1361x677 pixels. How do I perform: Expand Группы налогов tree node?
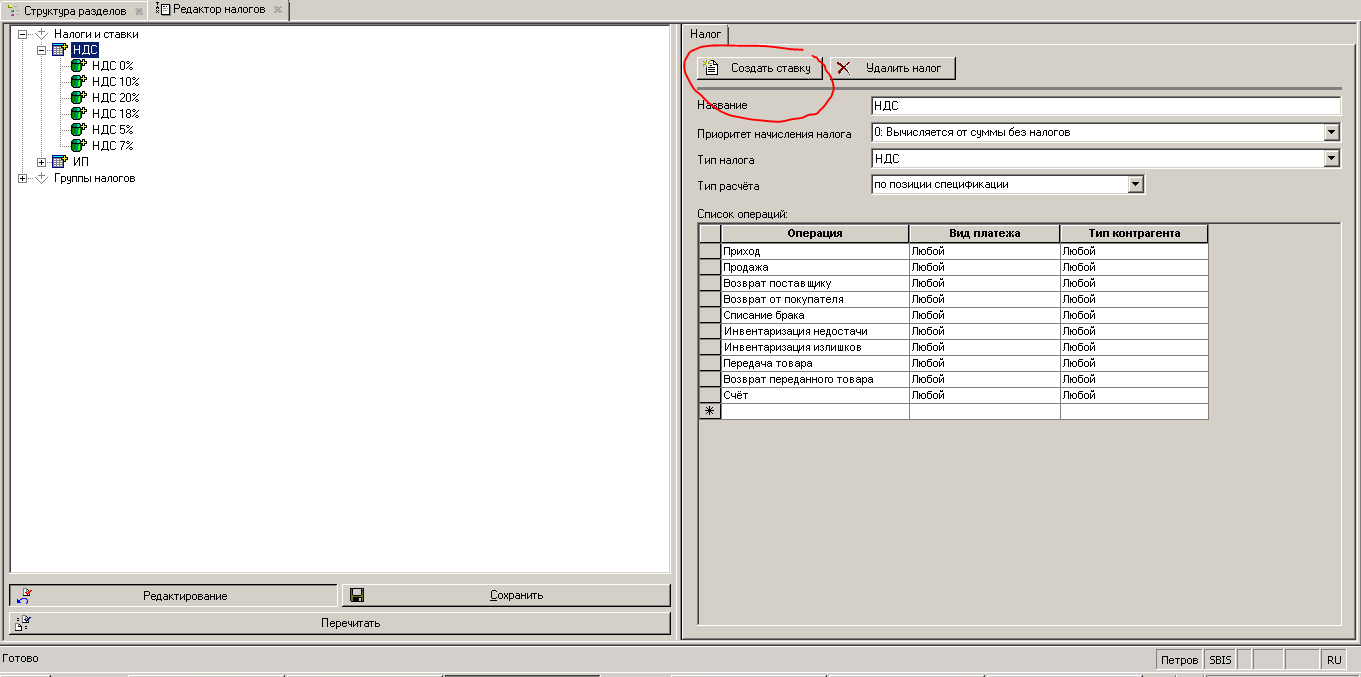(x=22, y=178)
